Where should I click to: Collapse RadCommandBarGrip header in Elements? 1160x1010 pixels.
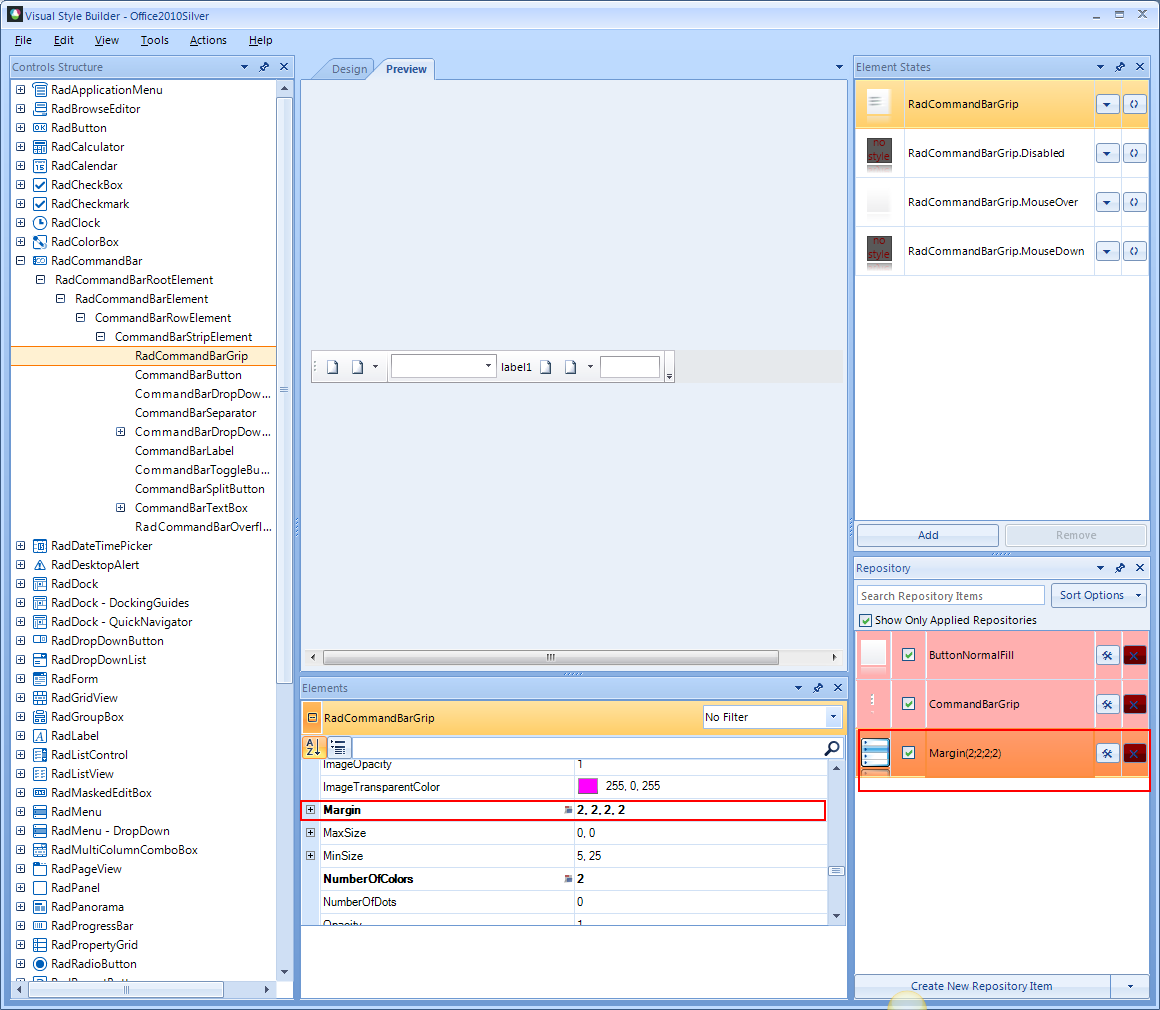tap(312, 718)
